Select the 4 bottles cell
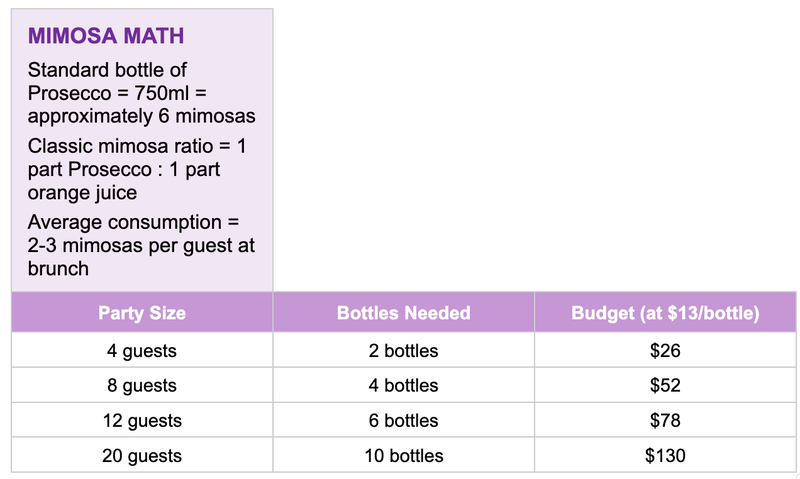This screenshot has width=800, height=479. (x=403, y=386)
